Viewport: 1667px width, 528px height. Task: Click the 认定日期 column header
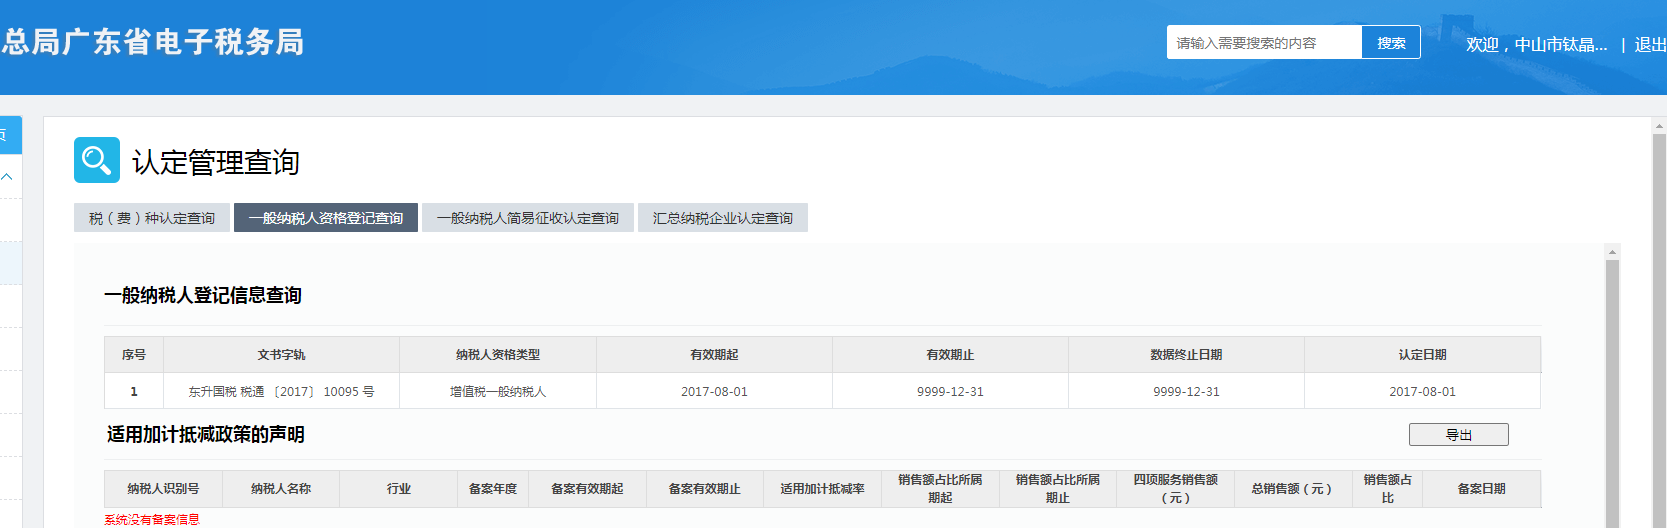pos(1422,355)
